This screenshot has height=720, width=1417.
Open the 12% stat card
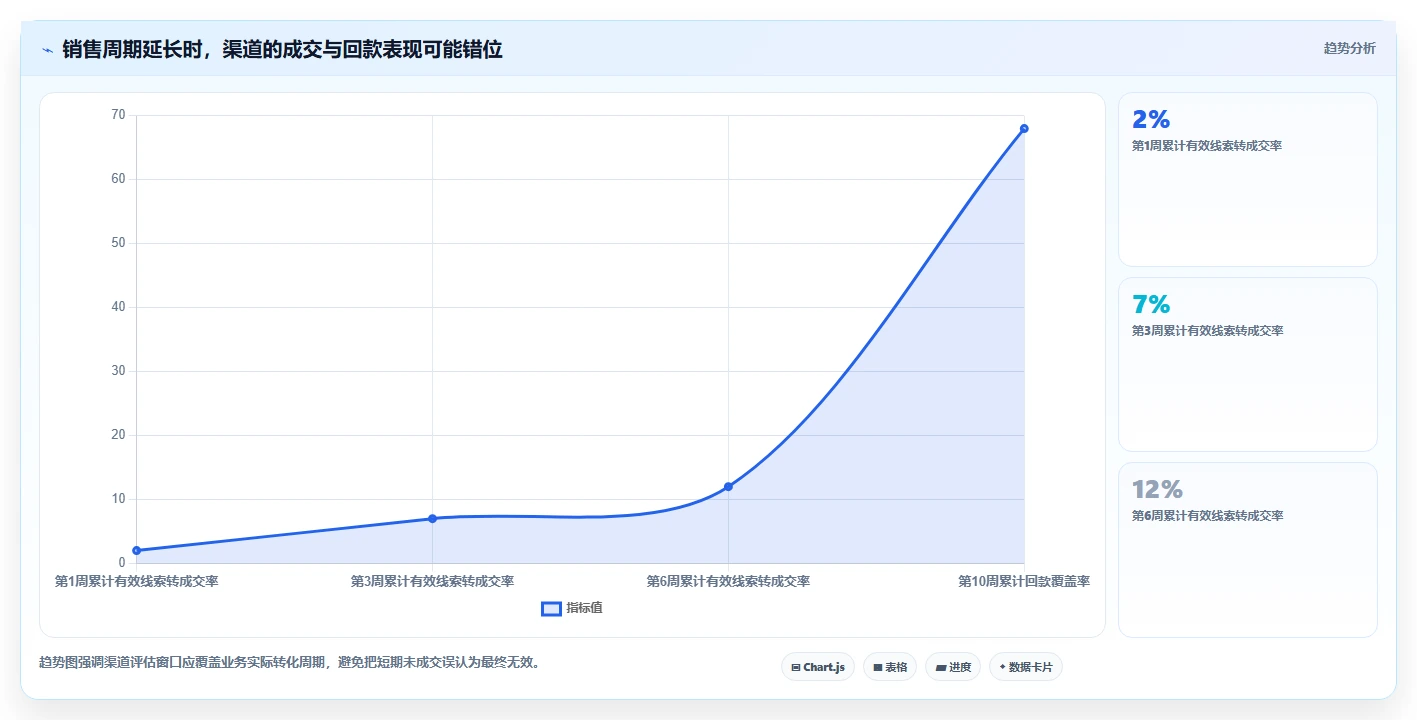tap(1247, 549)
